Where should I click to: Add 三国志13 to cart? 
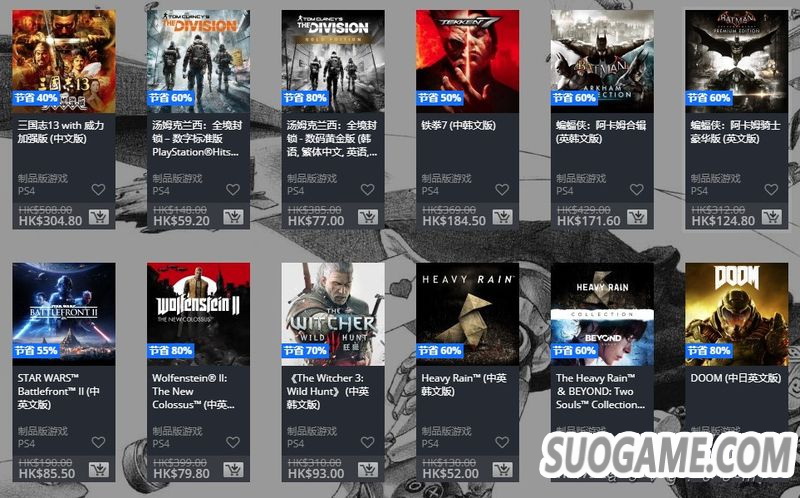tap(98, 217)
